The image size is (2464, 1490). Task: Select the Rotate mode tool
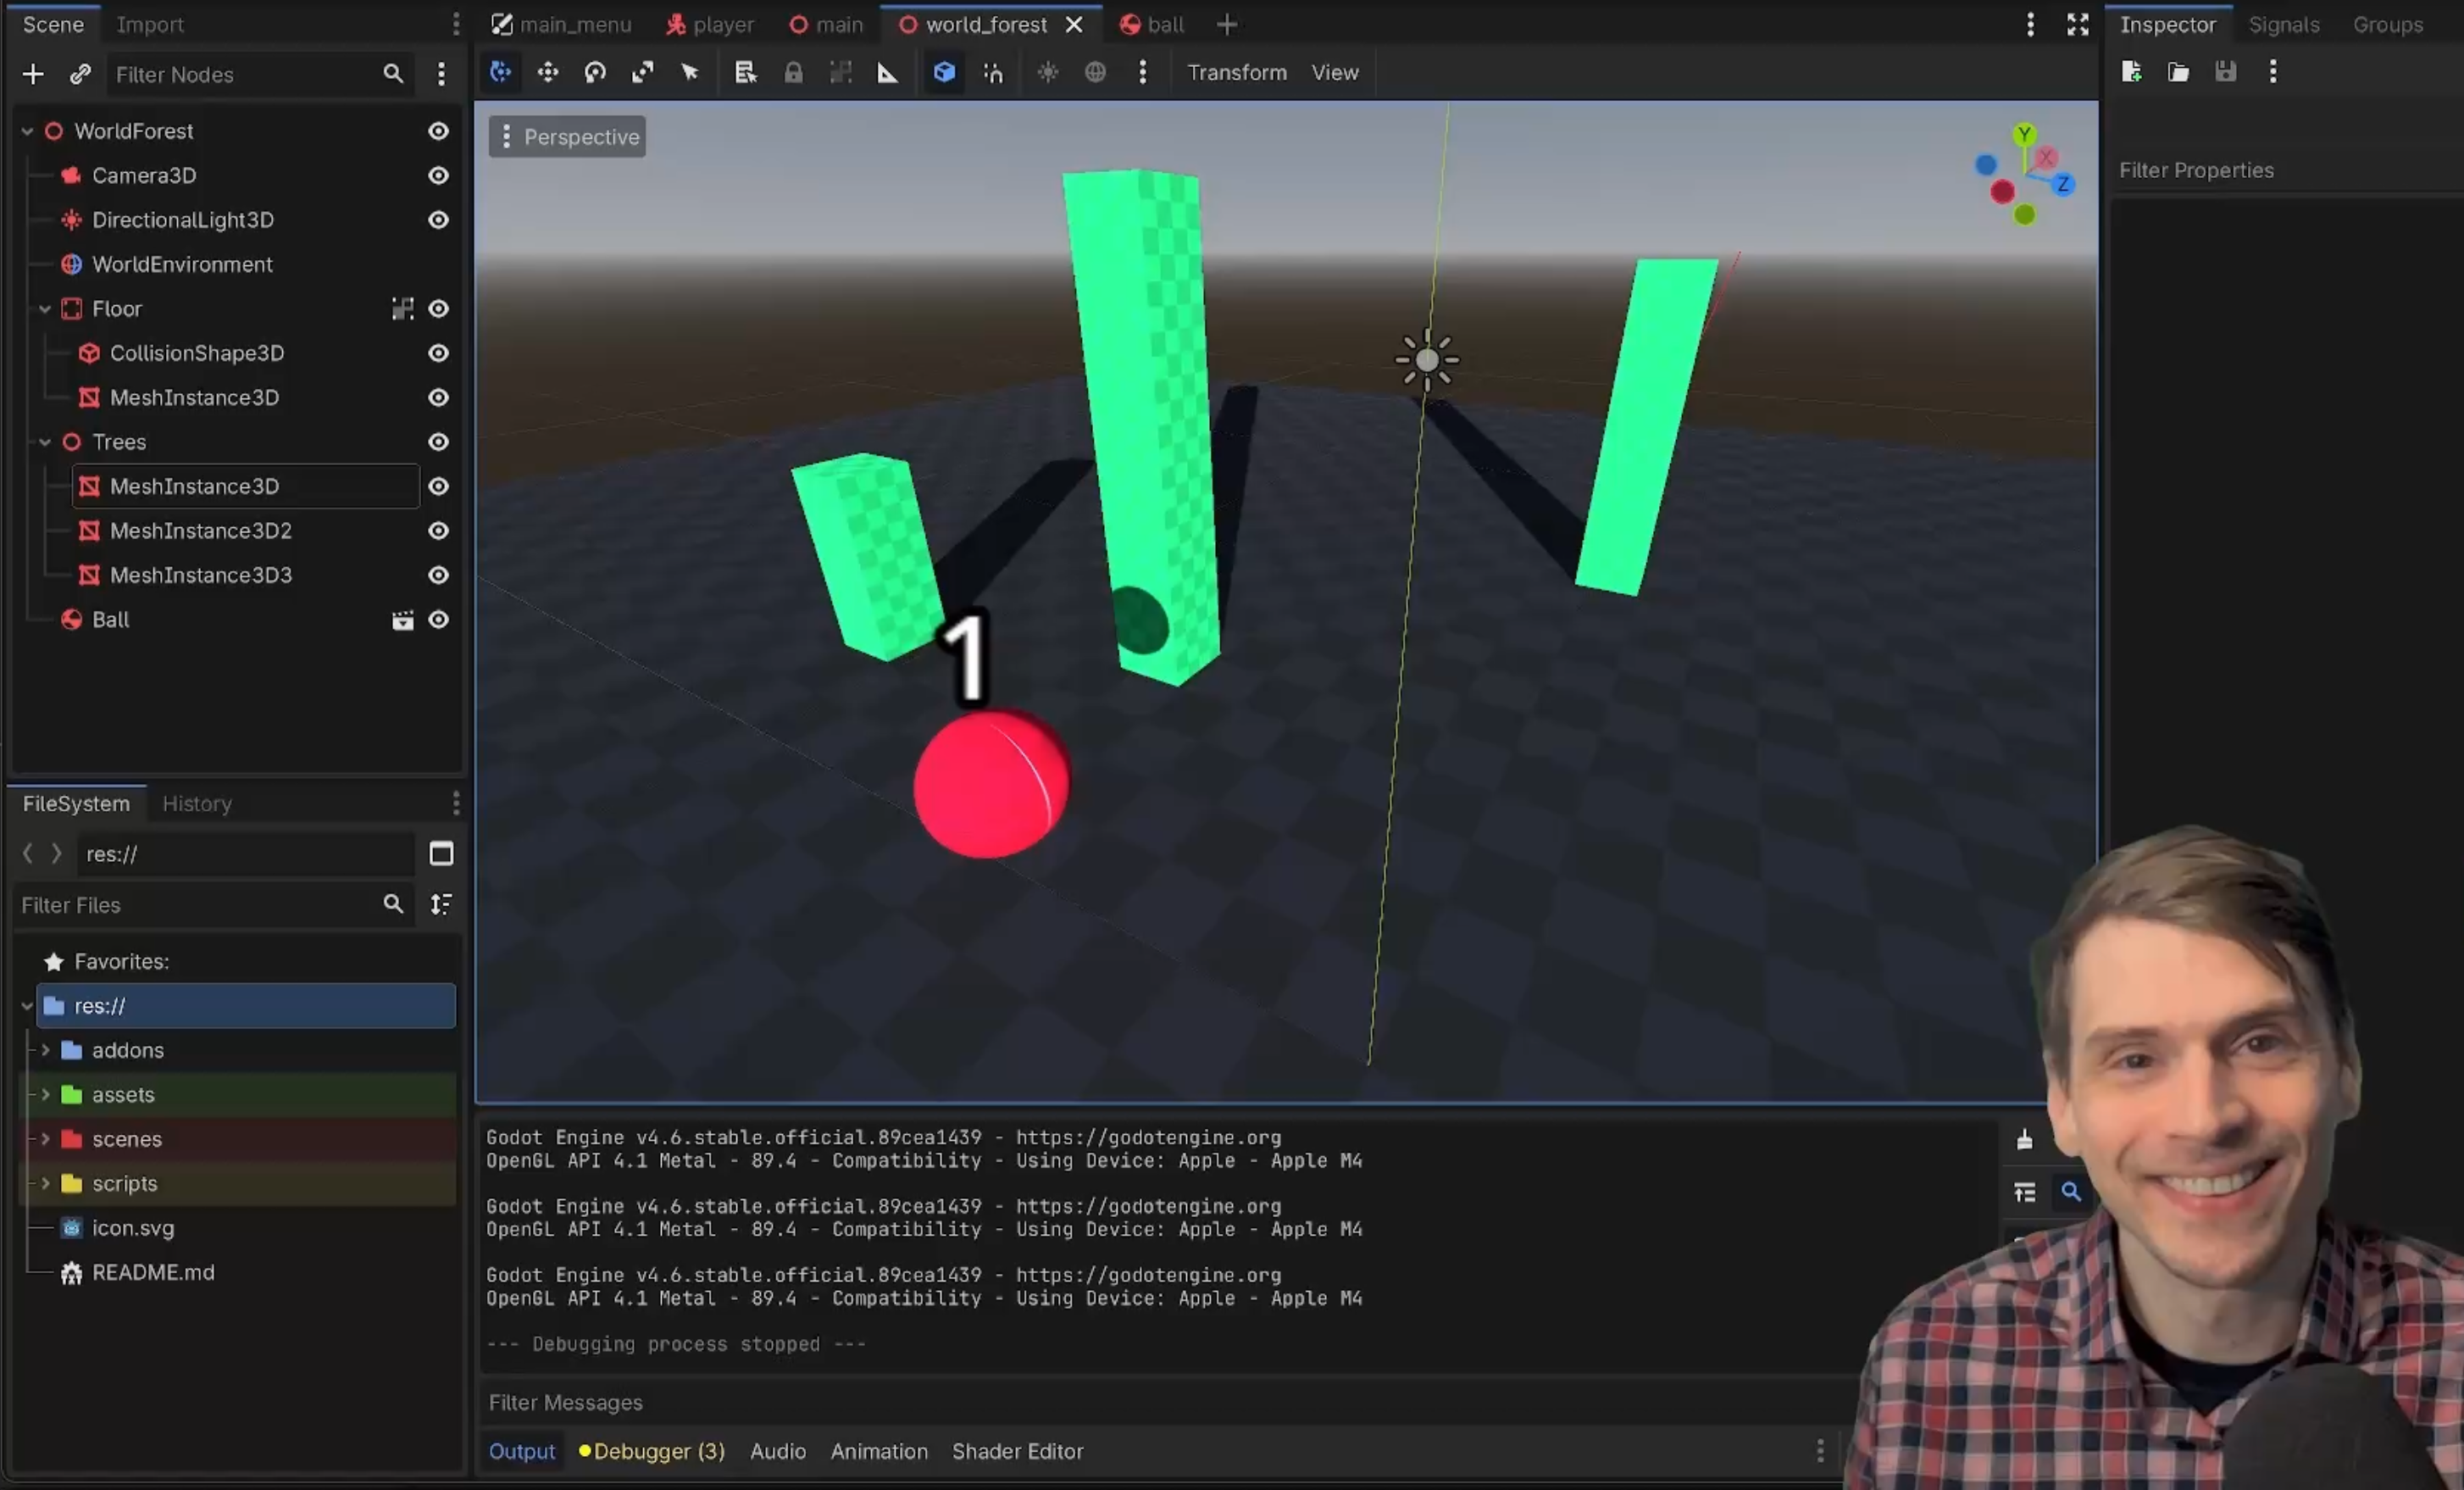pyautogui.click(x=595, y=72)
